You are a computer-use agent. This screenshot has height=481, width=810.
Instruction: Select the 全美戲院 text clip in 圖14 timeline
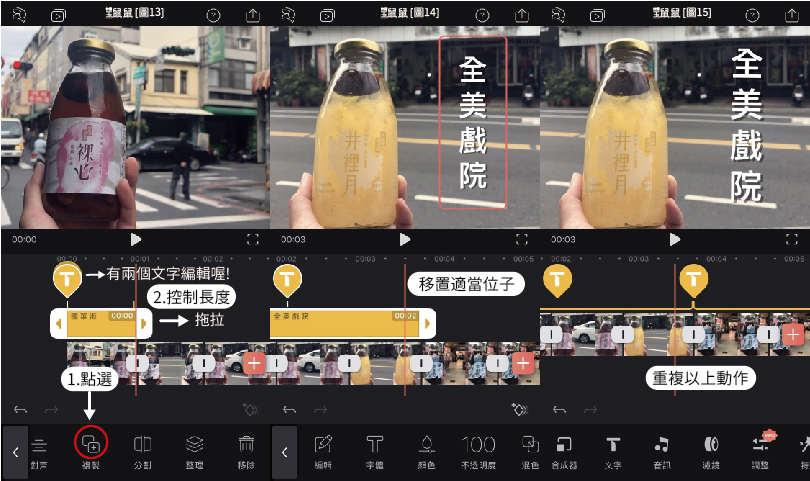point(345,324)
